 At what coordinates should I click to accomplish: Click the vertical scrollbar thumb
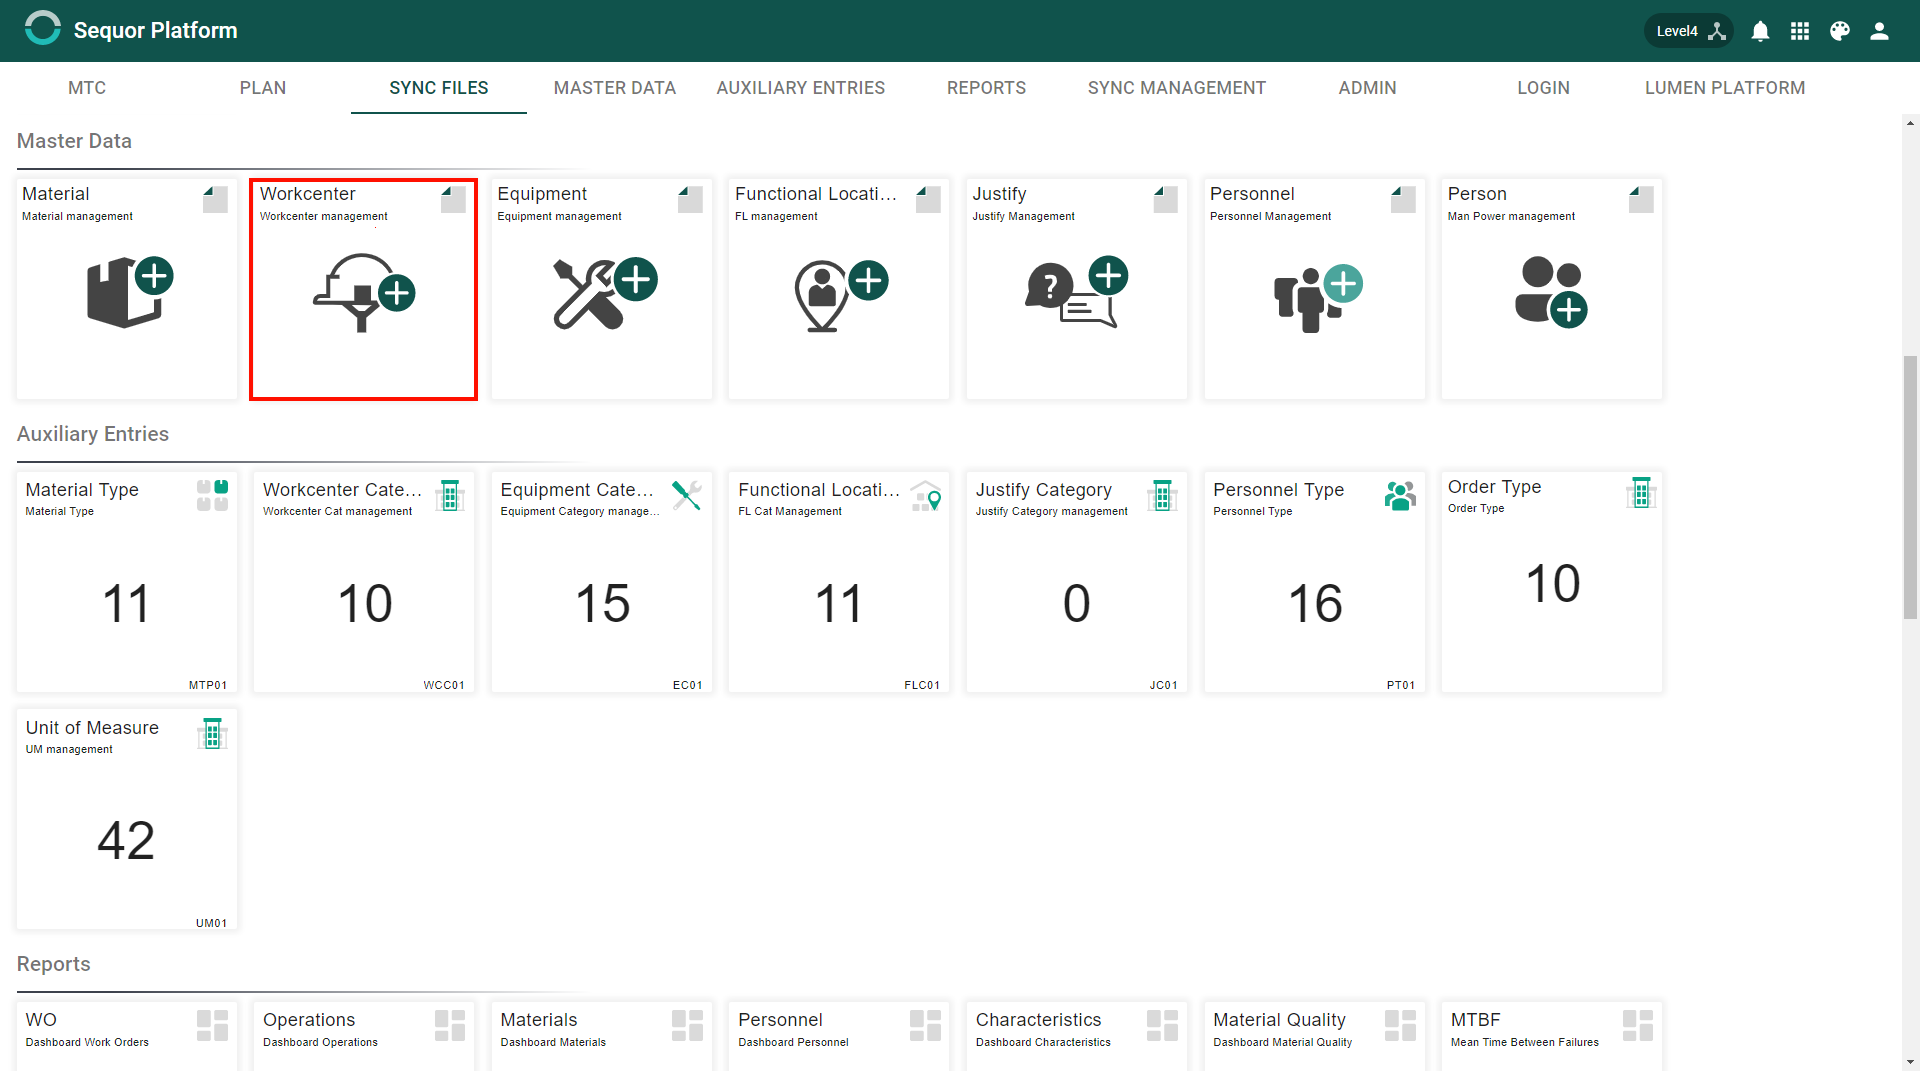[1910, 487]
